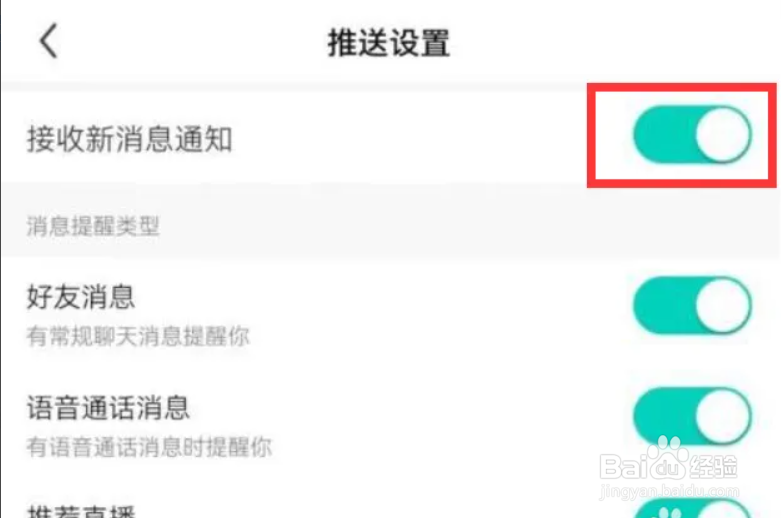The height and width of the screenshot is (518, 781).
Task: Click description 有常规聊天消息提醒你
Action: coord(138,336)
